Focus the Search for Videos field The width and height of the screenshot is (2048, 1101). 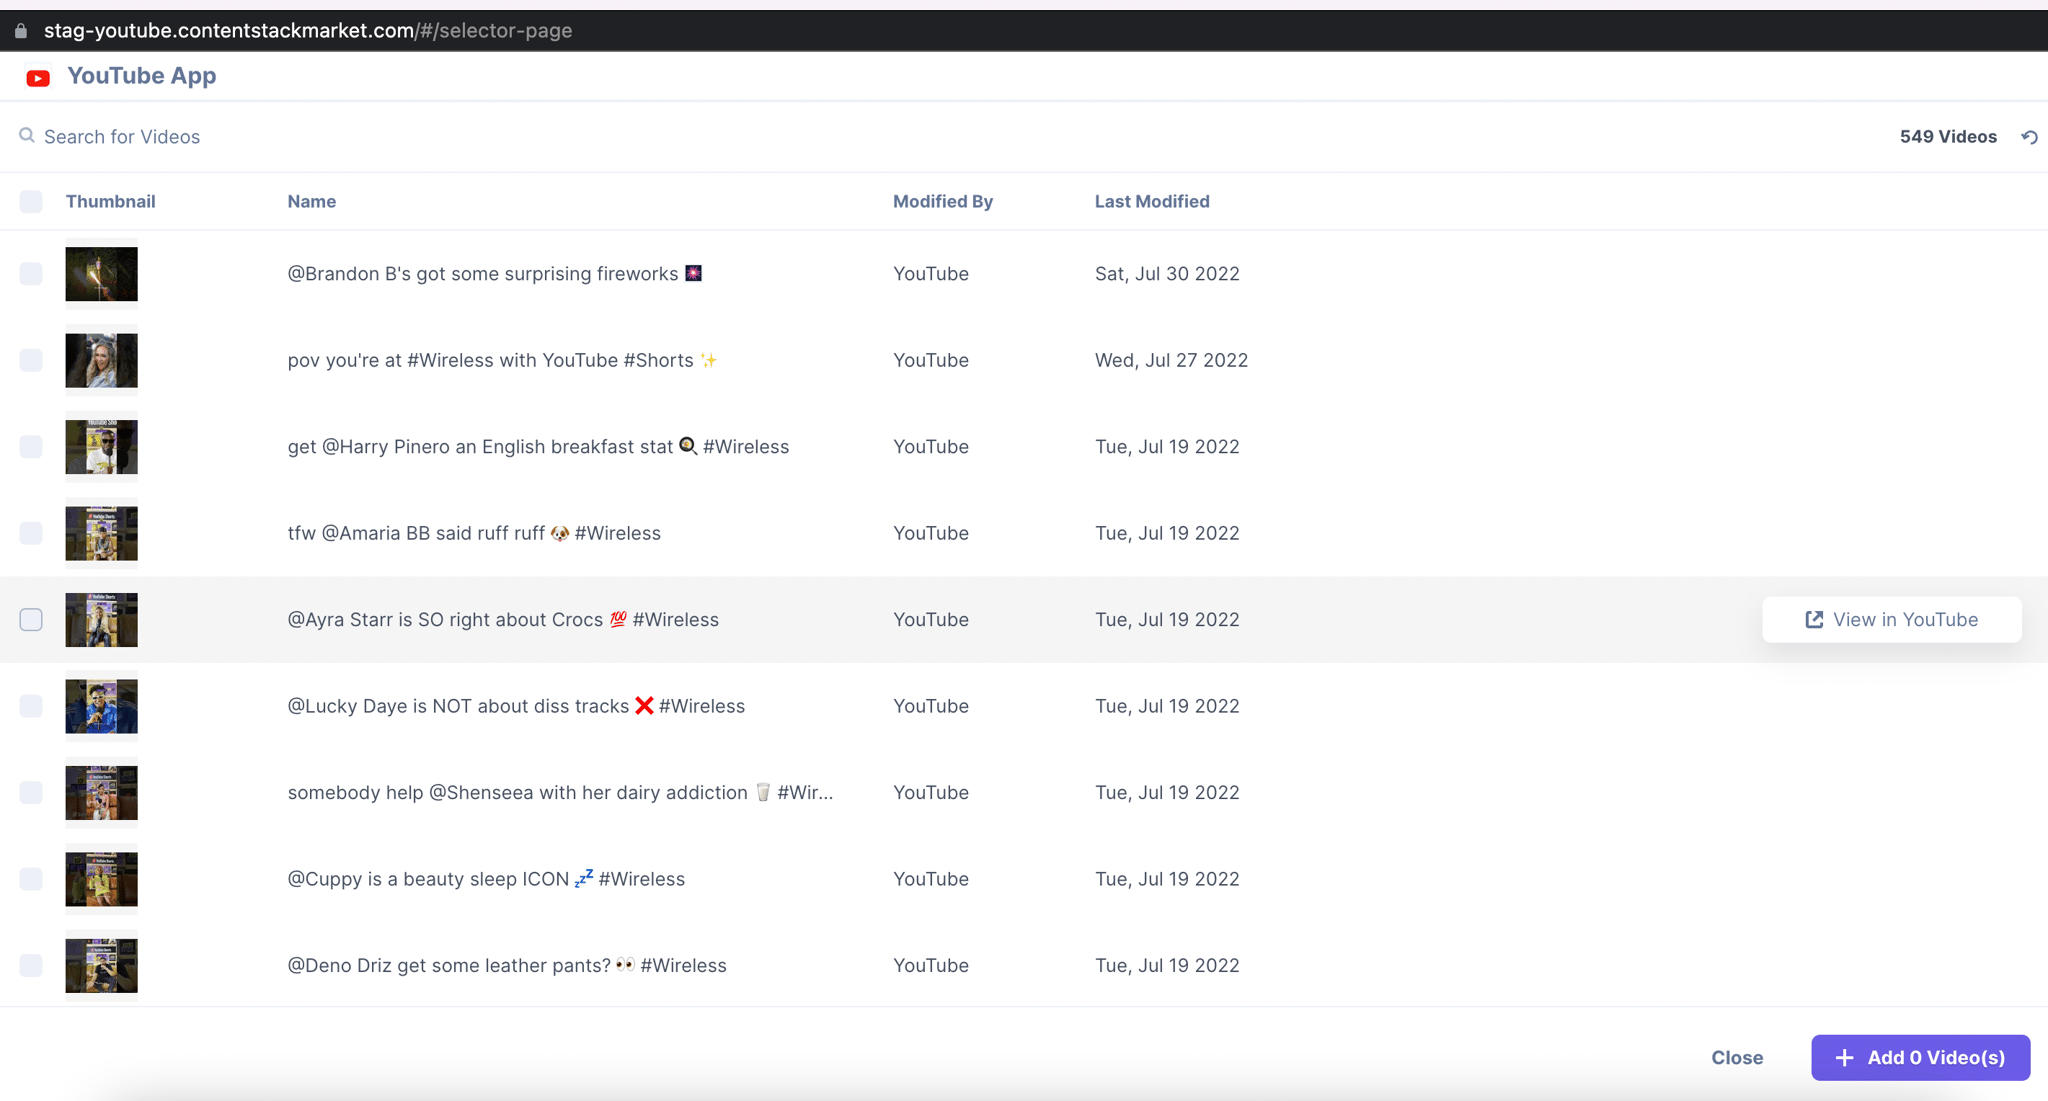pyautogui.click(x=122, y=137)
